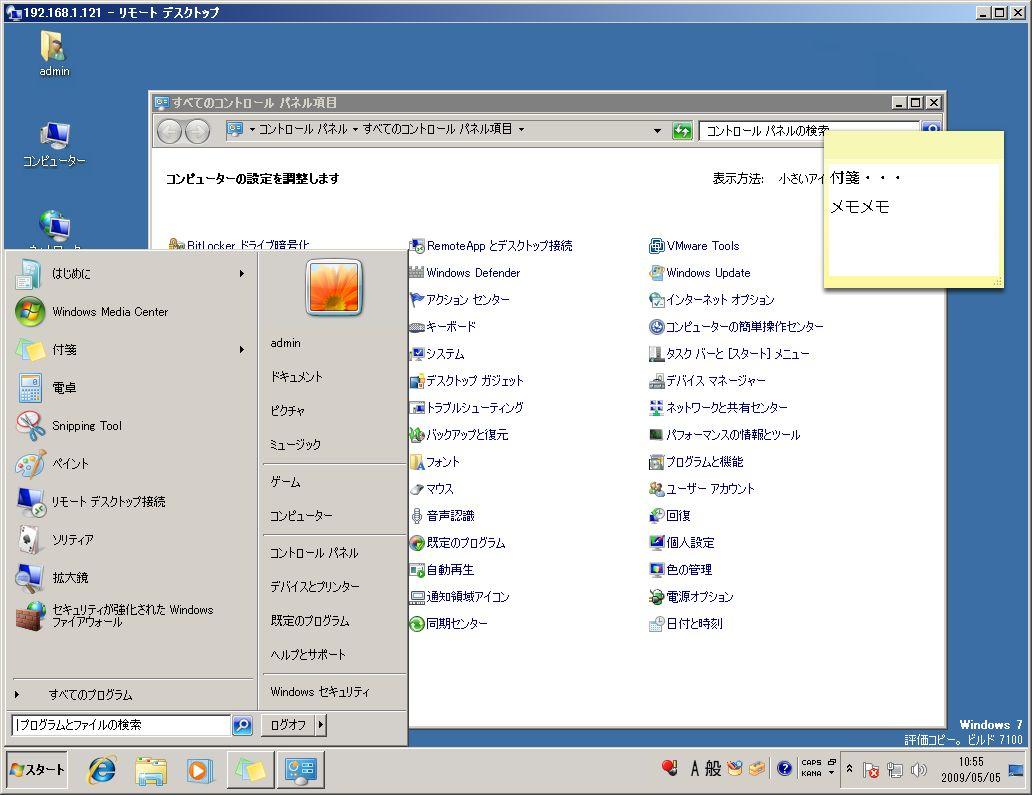The image size is (1032, 795).
Task: Open the ログオフ options arrow
Action: (x=321, y=725)
